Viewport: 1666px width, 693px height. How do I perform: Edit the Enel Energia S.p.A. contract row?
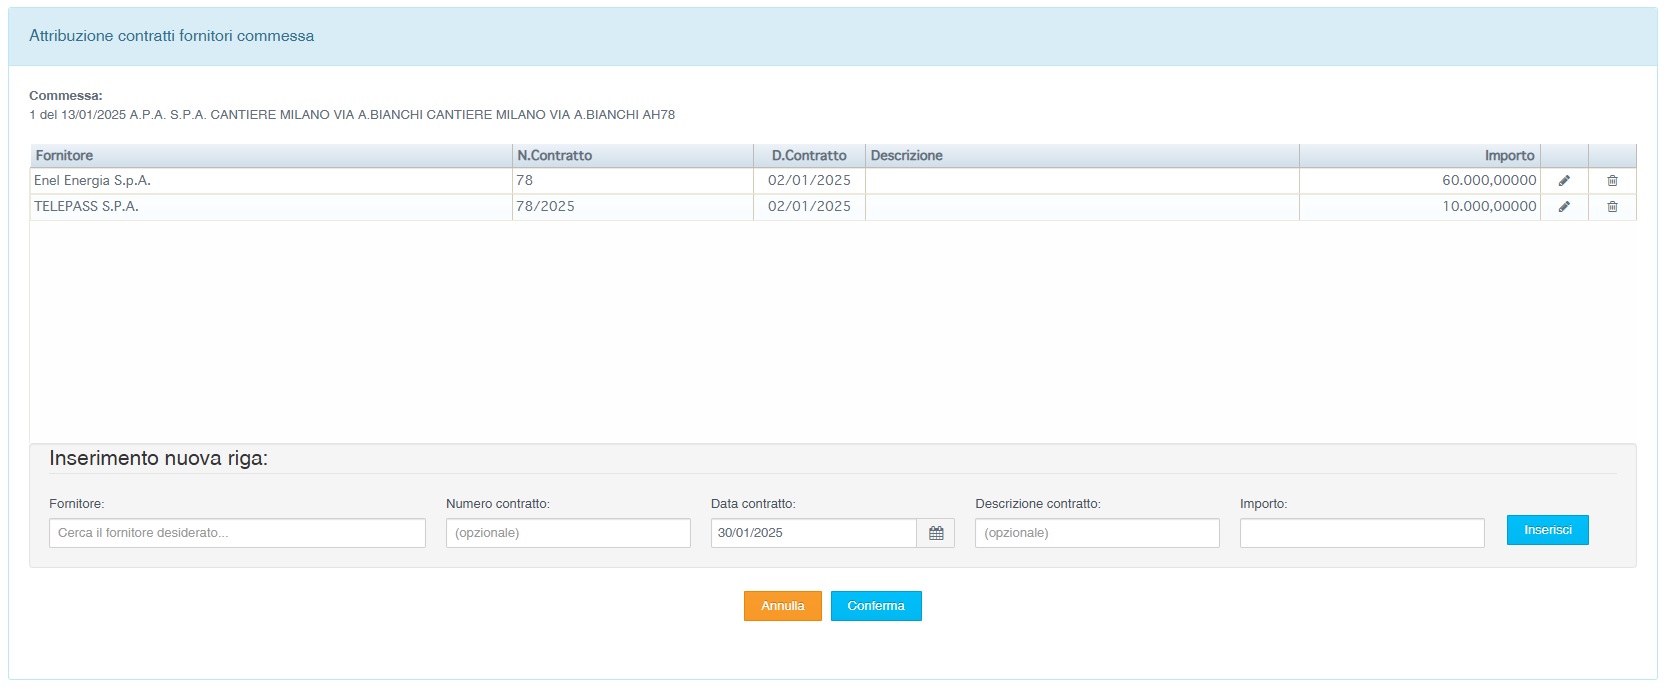(x=1564, y=181)
